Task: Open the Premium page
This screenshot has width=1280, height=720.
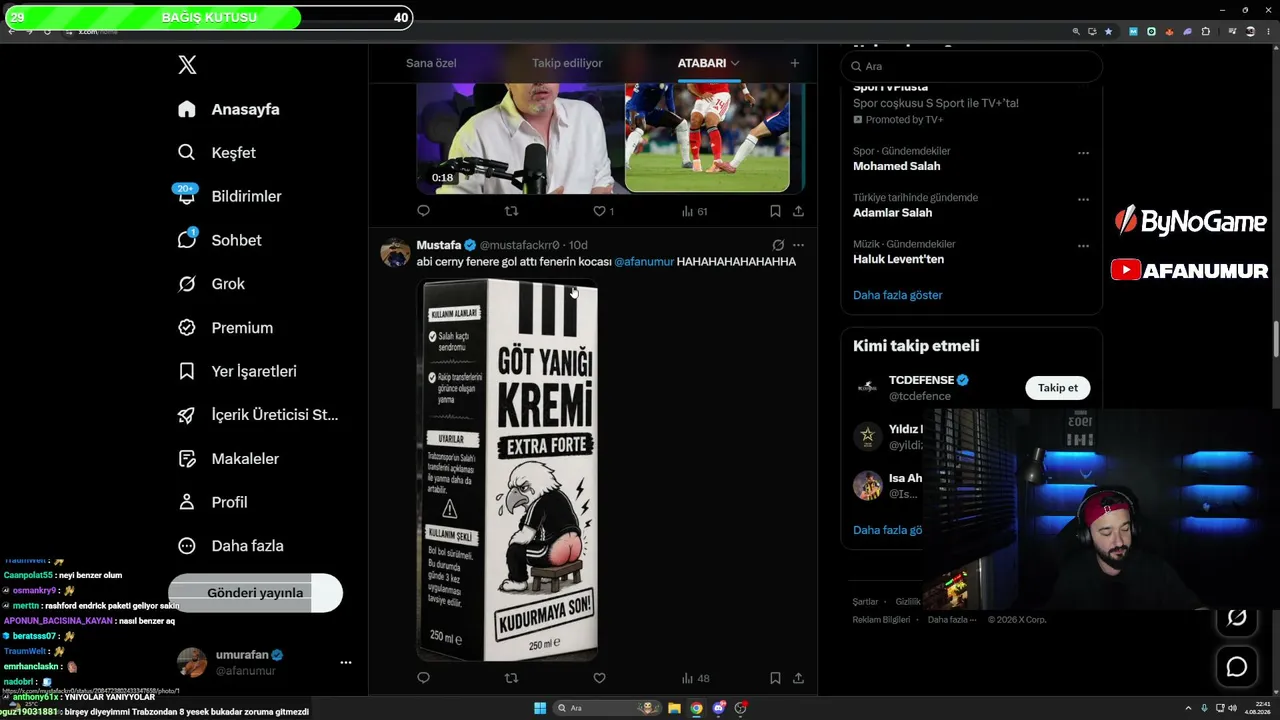Action: (224, 328)
